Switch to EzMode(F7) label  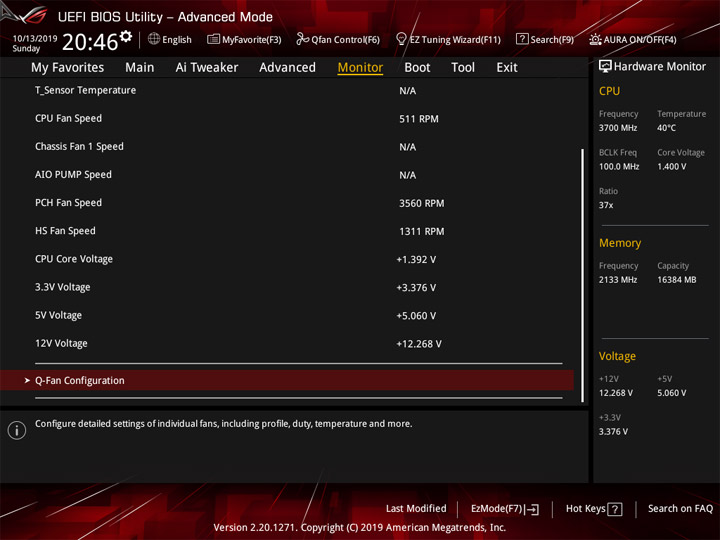(497, 509)
